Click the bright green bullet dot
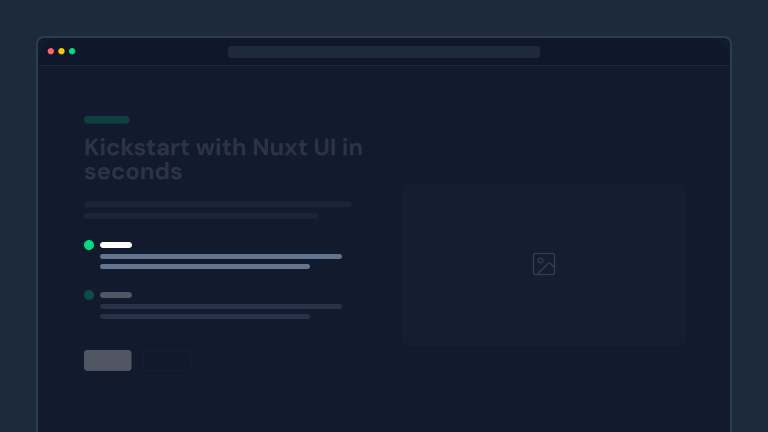Viewport: 768px width, 432px height. point(89,245)
